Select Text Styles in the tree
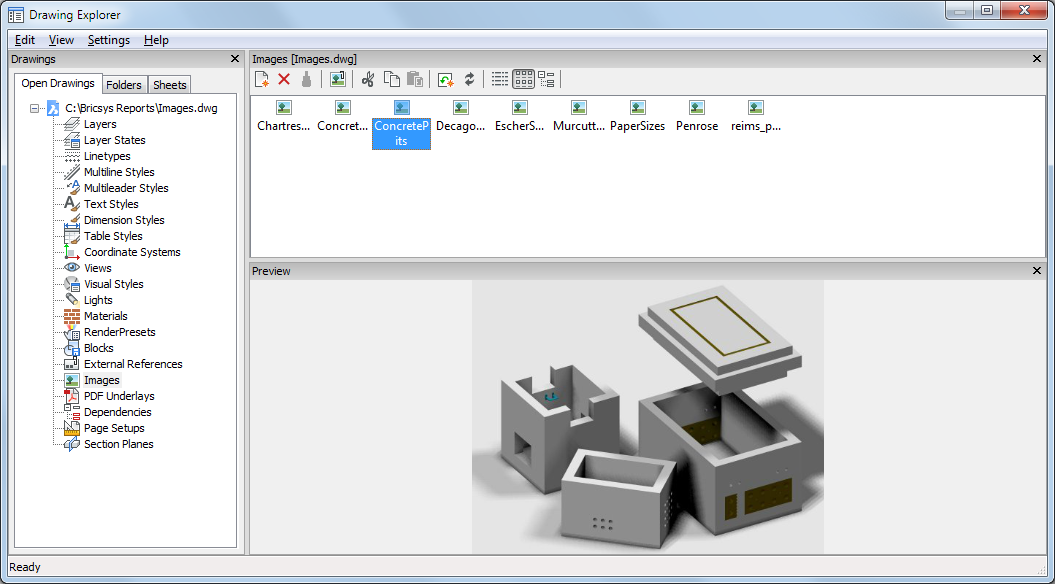The image size is (1055, 584). (x=111, y=204)
